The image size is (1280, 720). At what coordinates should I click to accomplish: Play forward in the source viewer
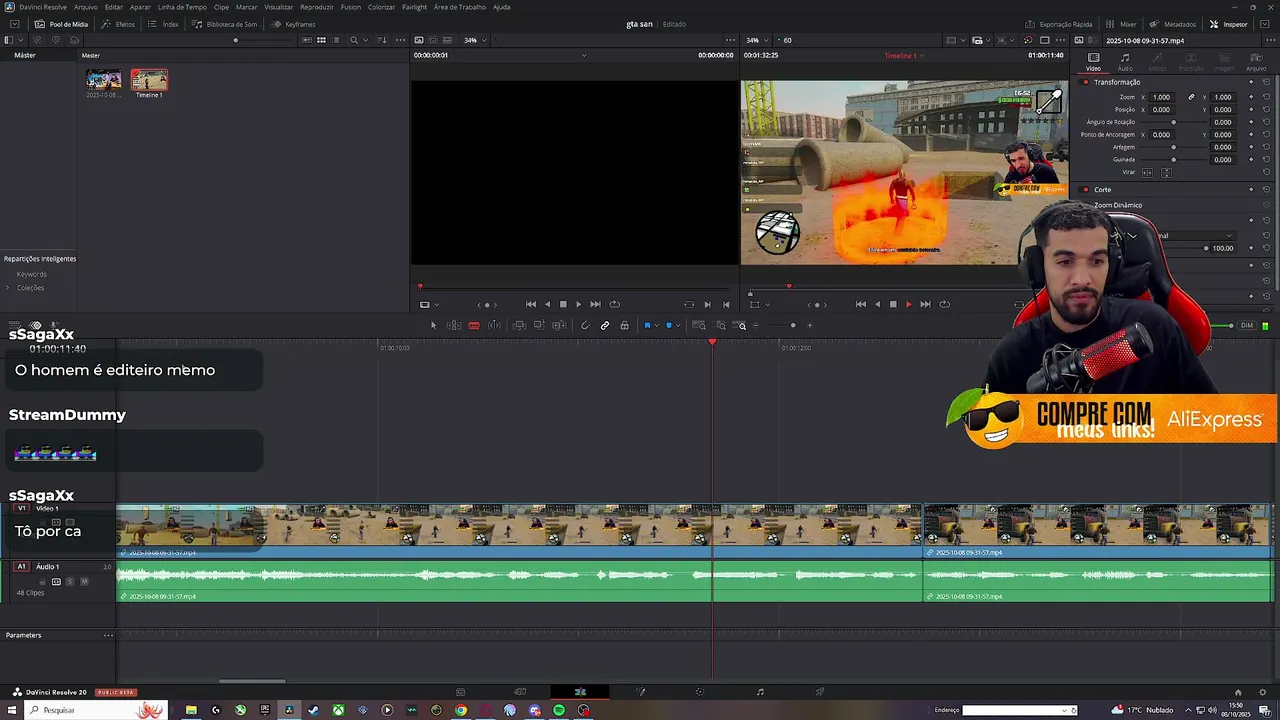578,304
